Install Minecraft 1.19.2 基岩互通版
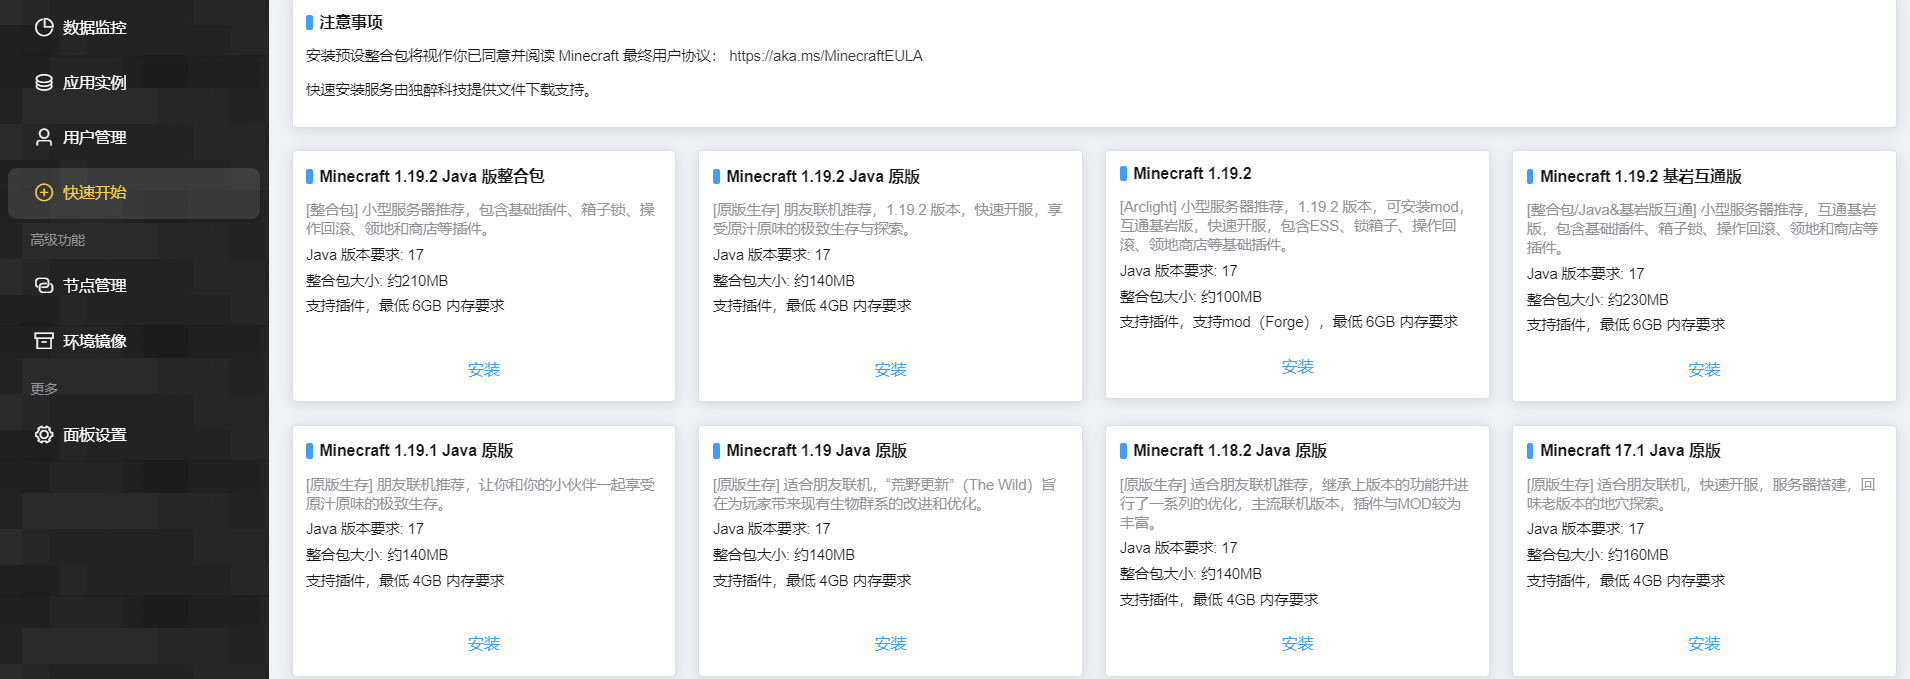The height and width of the screenshot is (679, 1910). [1705, 370]
